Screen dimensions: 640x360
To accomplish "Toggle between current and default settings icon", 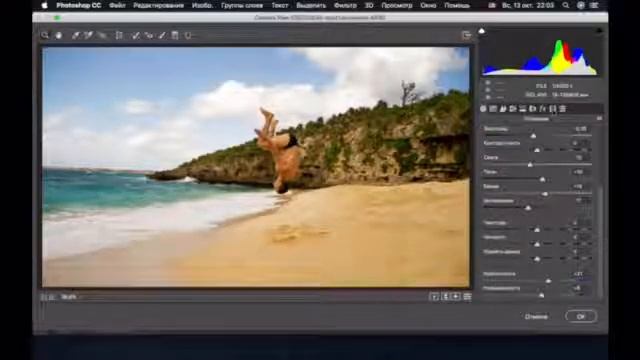I will pyautogui.click(x=467, y=297).
